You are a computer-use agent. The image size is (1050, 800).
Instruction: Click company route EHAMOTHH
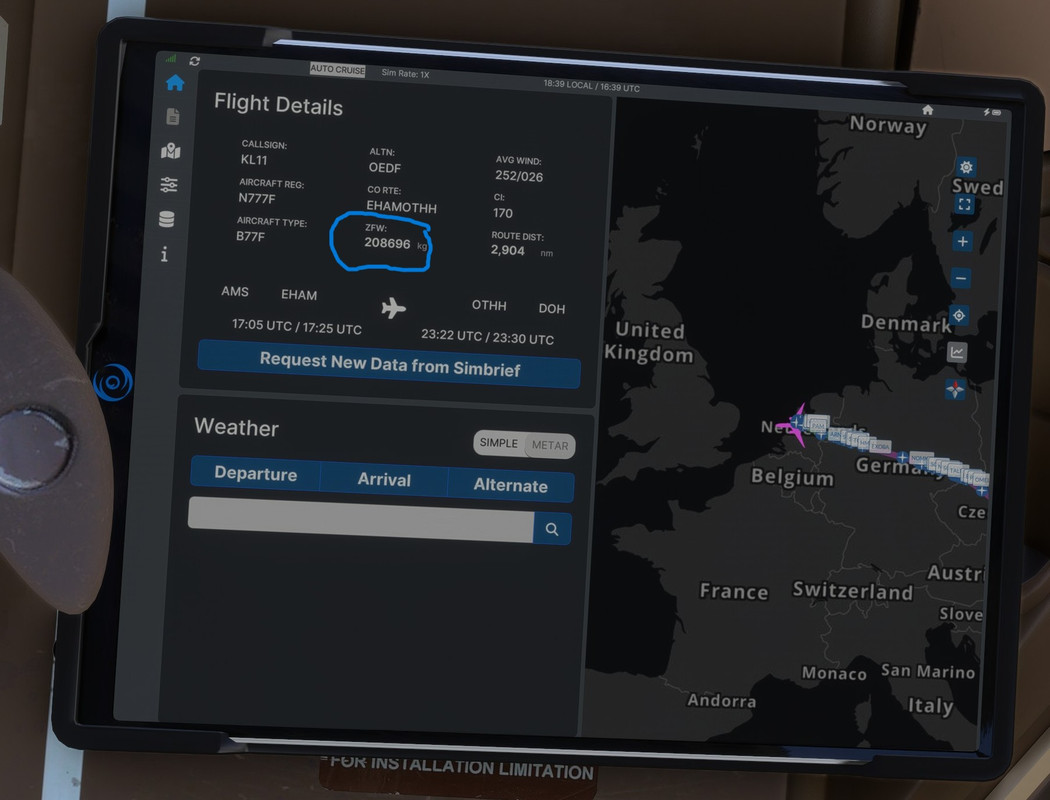pyautogui.click(x=401, y=207)
